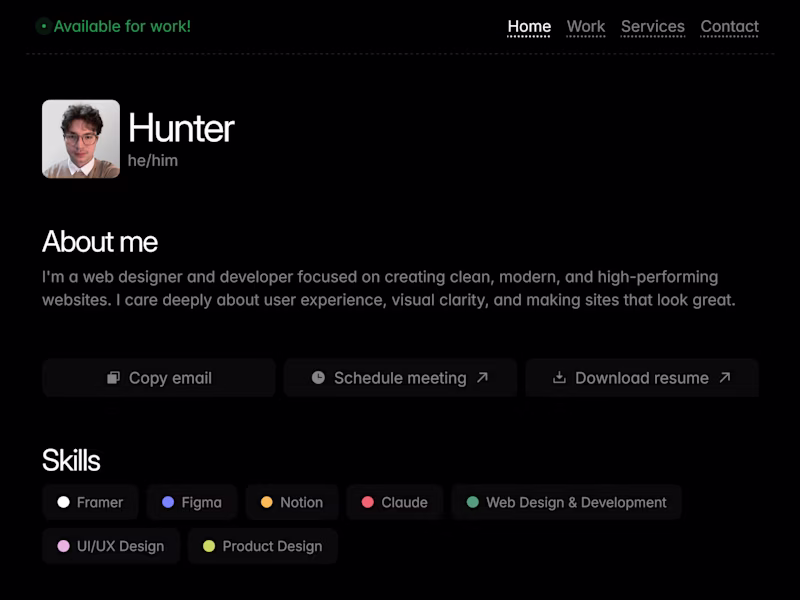
Task: Click the Download resume button label
Action: coord(642,378)
